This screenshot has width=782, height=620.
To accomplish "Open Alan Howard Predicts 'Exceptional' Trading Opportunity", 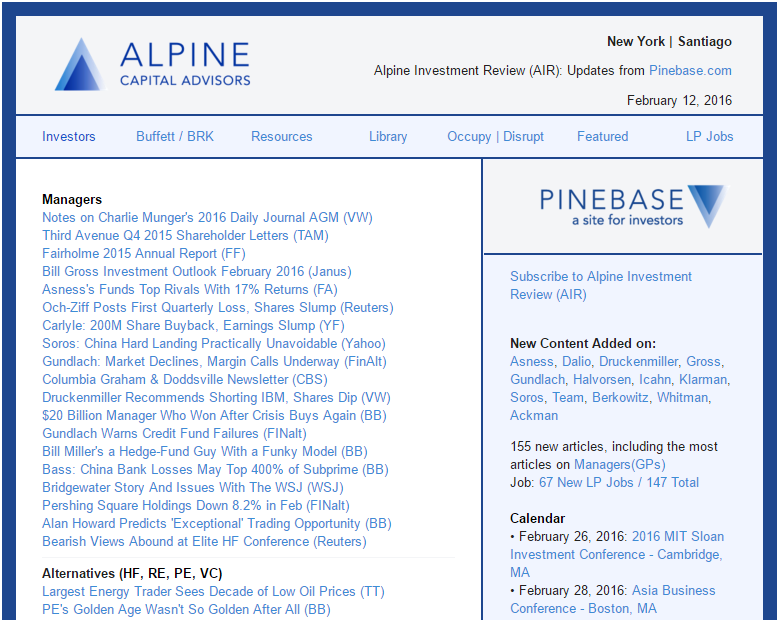I will tap(217, 523).
